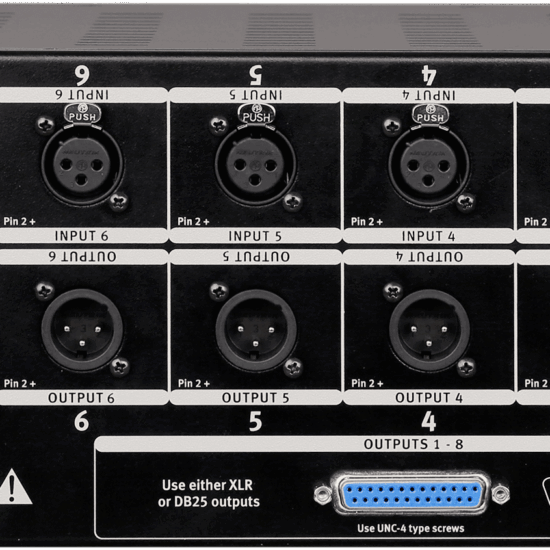Image resolution: width=550 pixels, height=550 pixels.
Task: Click the upper-left screw of INPUT 4 connector
Action: coord(392,126)
